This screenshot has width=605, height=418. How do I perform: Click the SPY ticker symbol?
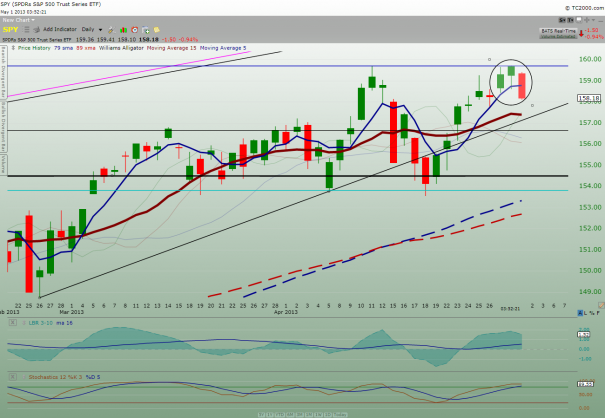pos(10,30)
